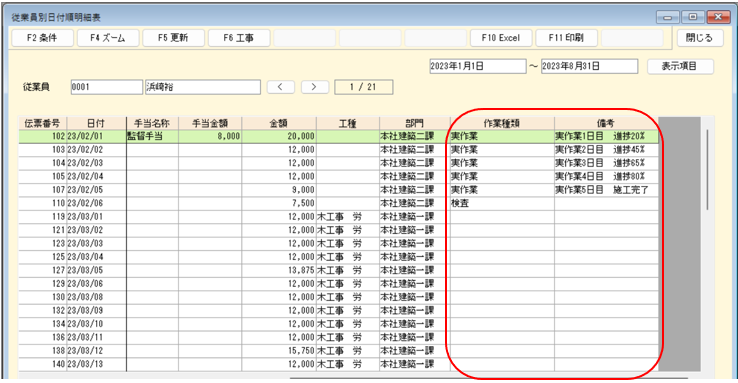The image size is (738, 383).
Task: Go to next employee with > button
Action: pyautogui.click(x=314, y=87)
